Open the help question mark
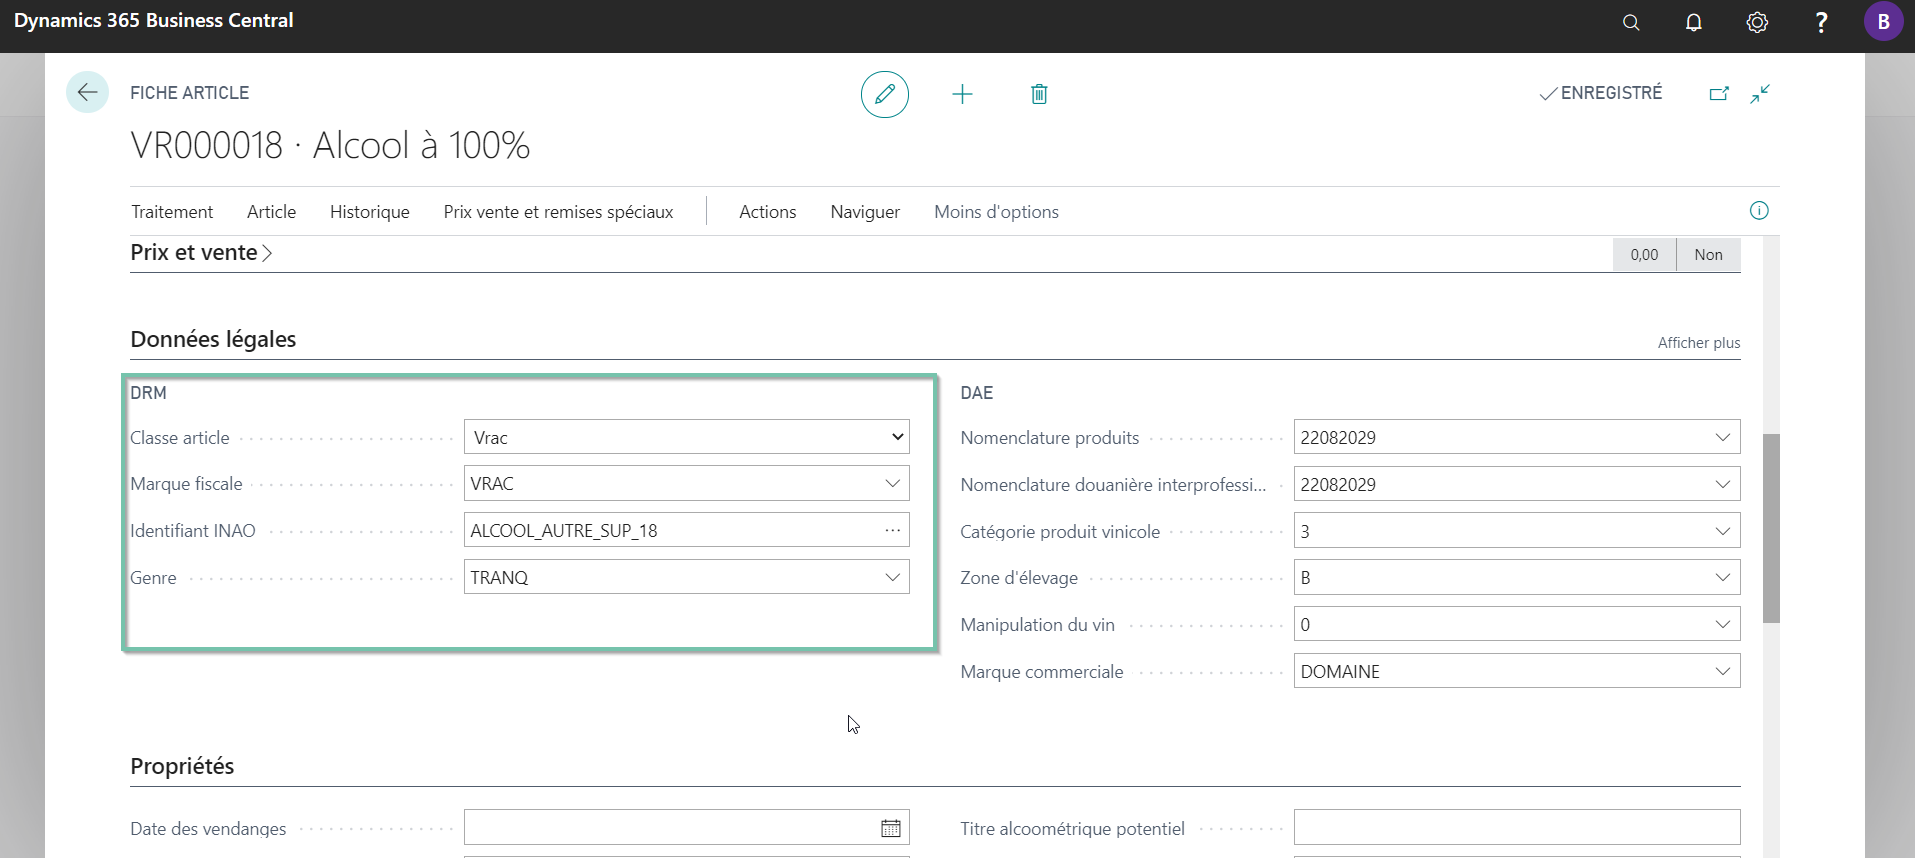 (x=1821, y=22)
